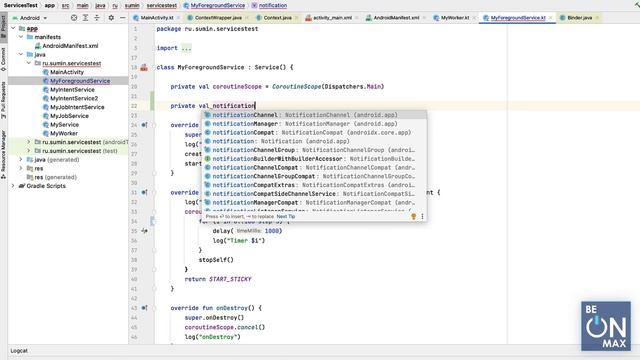Choose notificationManager completion suggestion

tap(315, 124)
